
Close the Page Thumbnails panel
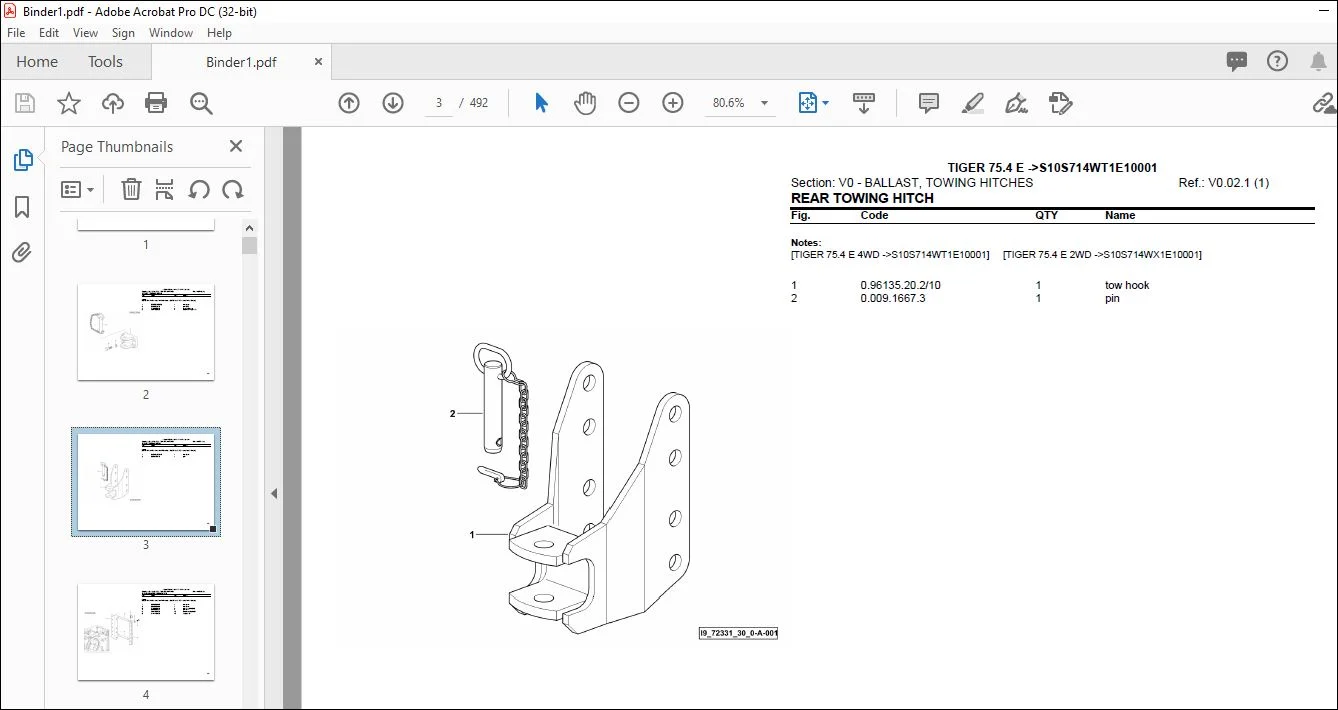coord(236,146)
